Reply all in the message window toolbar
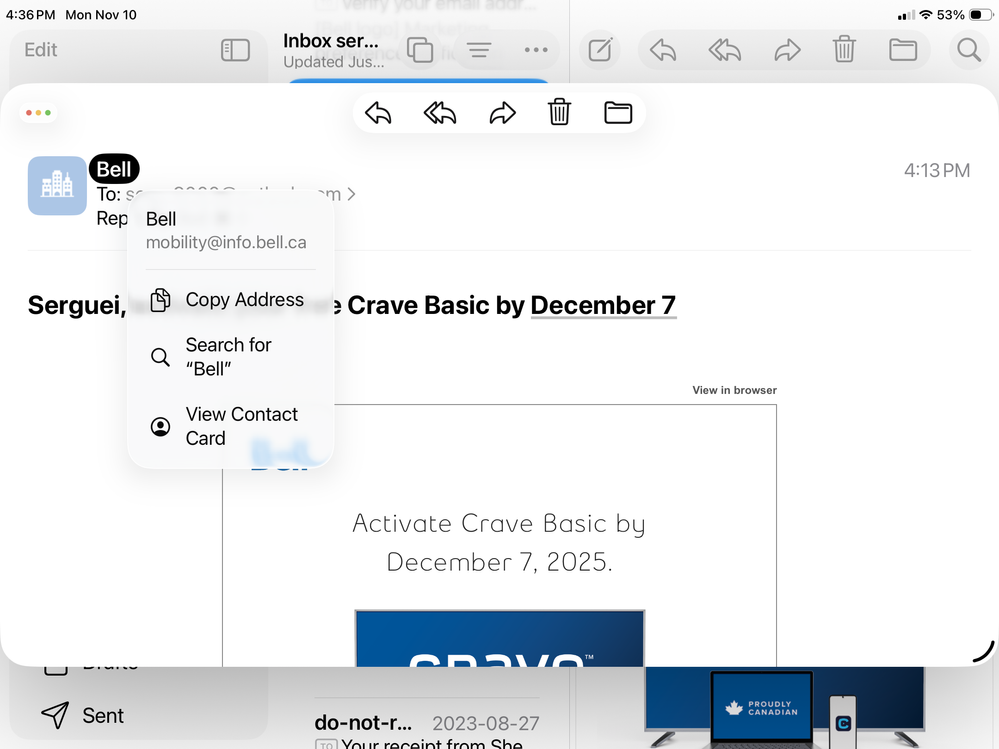Screen dimensions: 999x749 tap(439, 113)
